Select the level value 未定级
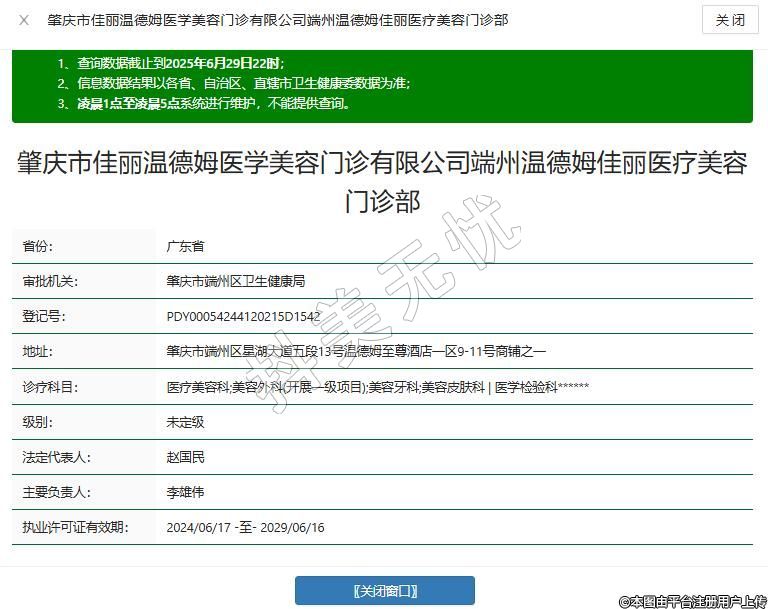Viewport: 768px width, 609px height. tap(185, 422)
